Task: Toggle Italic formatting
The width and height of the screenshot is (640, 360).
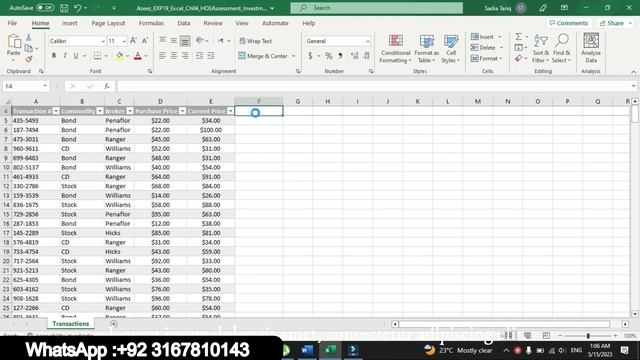Action: pos(64,56)
